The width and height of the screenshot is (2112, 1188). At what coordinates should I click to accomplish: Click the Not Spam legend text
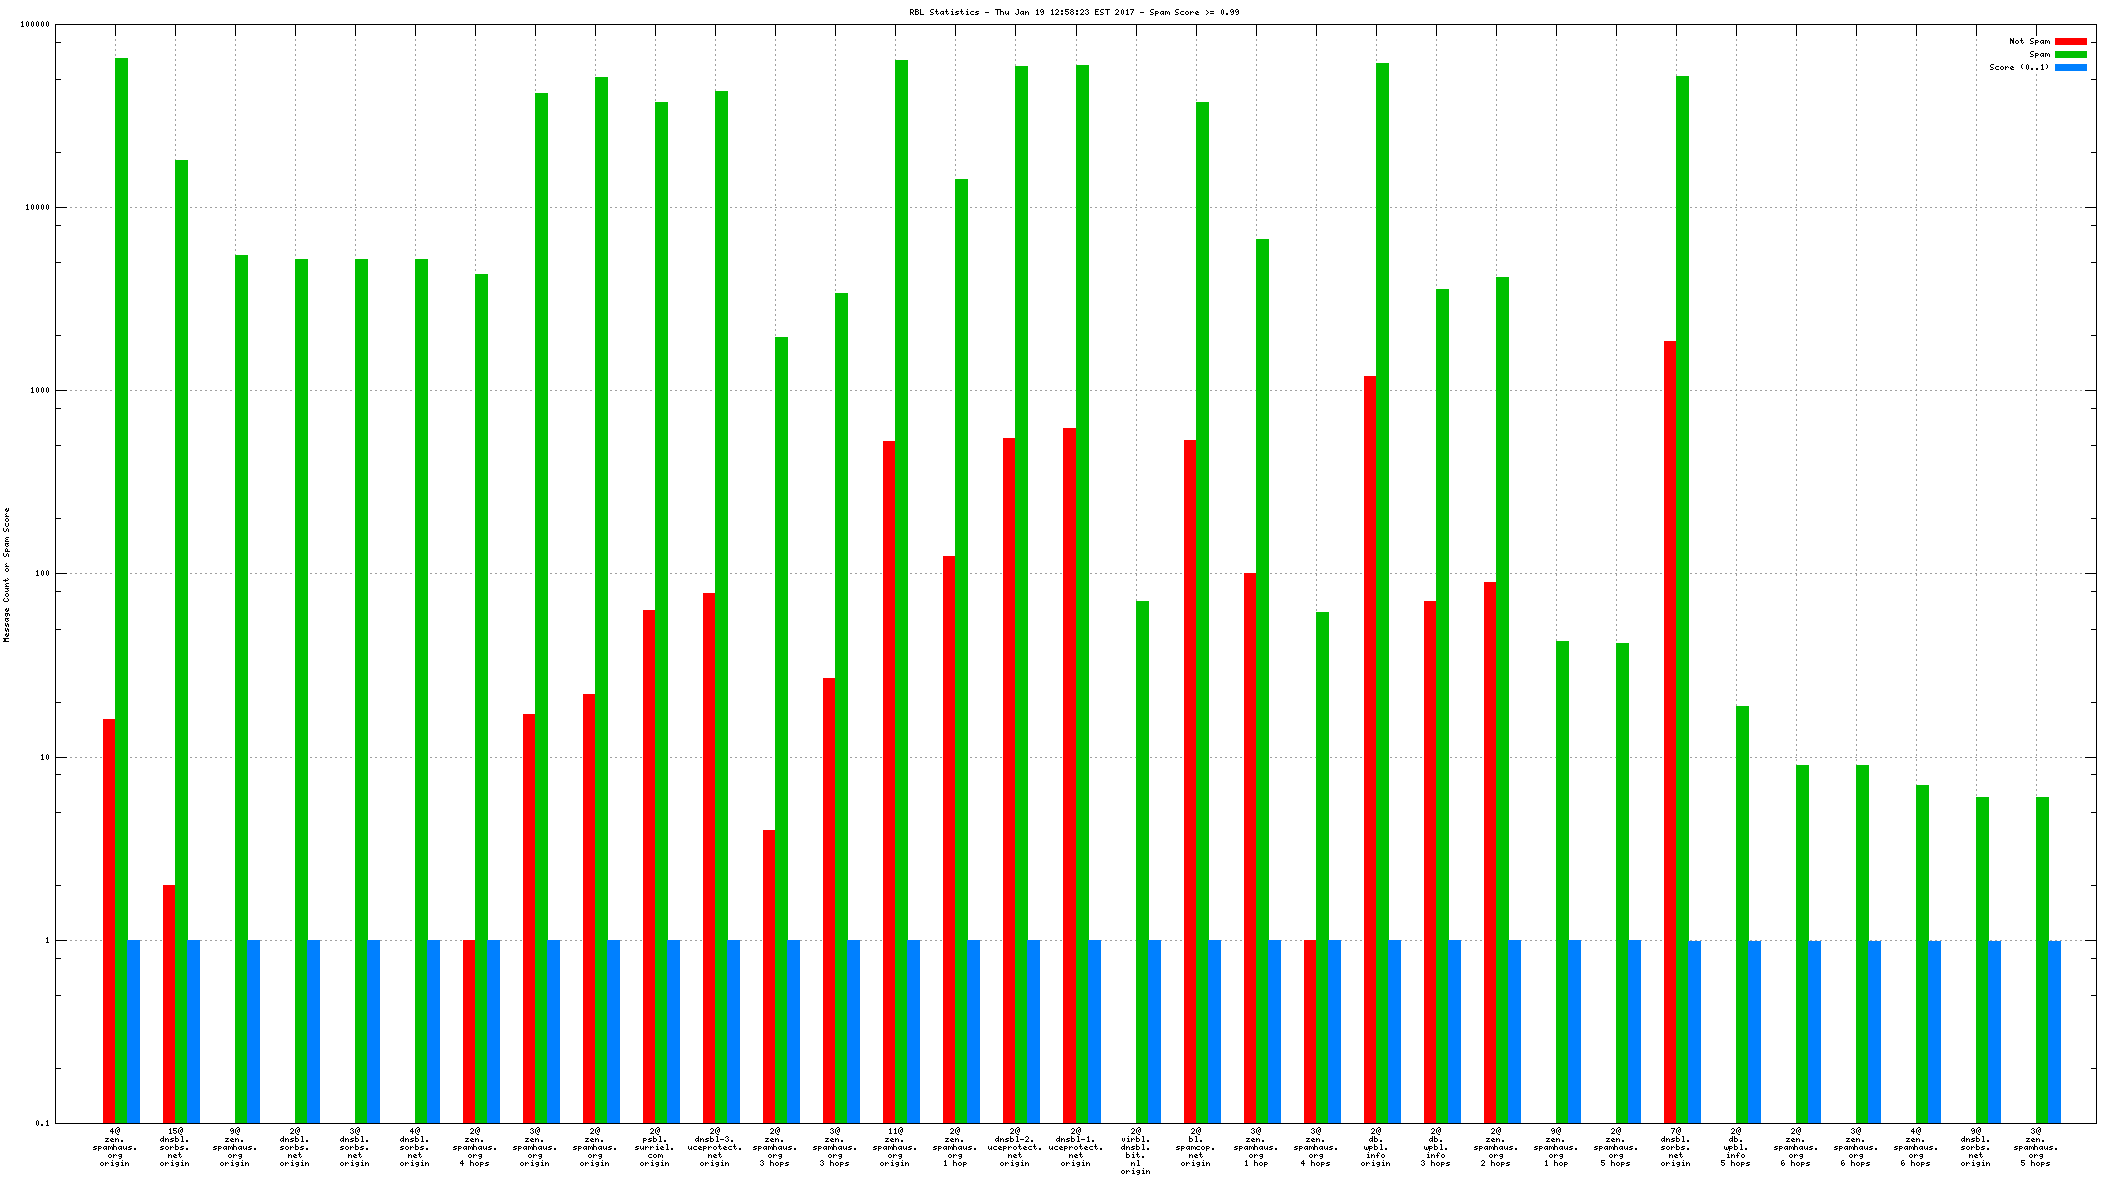pyautogui.click(x=2029, y=42)
